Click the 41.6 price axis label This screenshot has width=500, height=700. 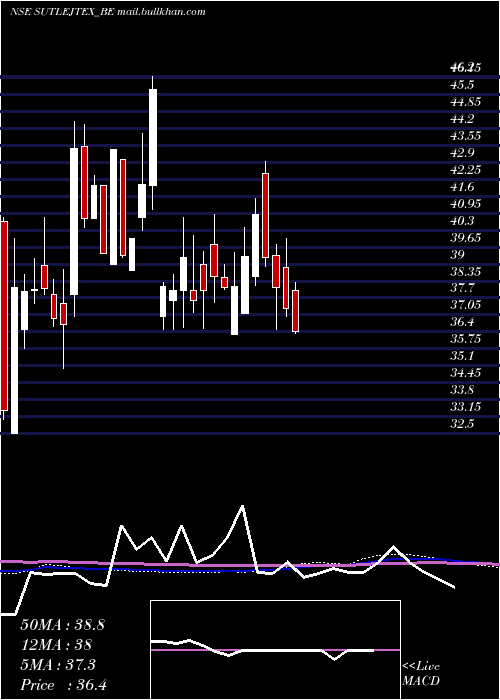click(462, 187)
